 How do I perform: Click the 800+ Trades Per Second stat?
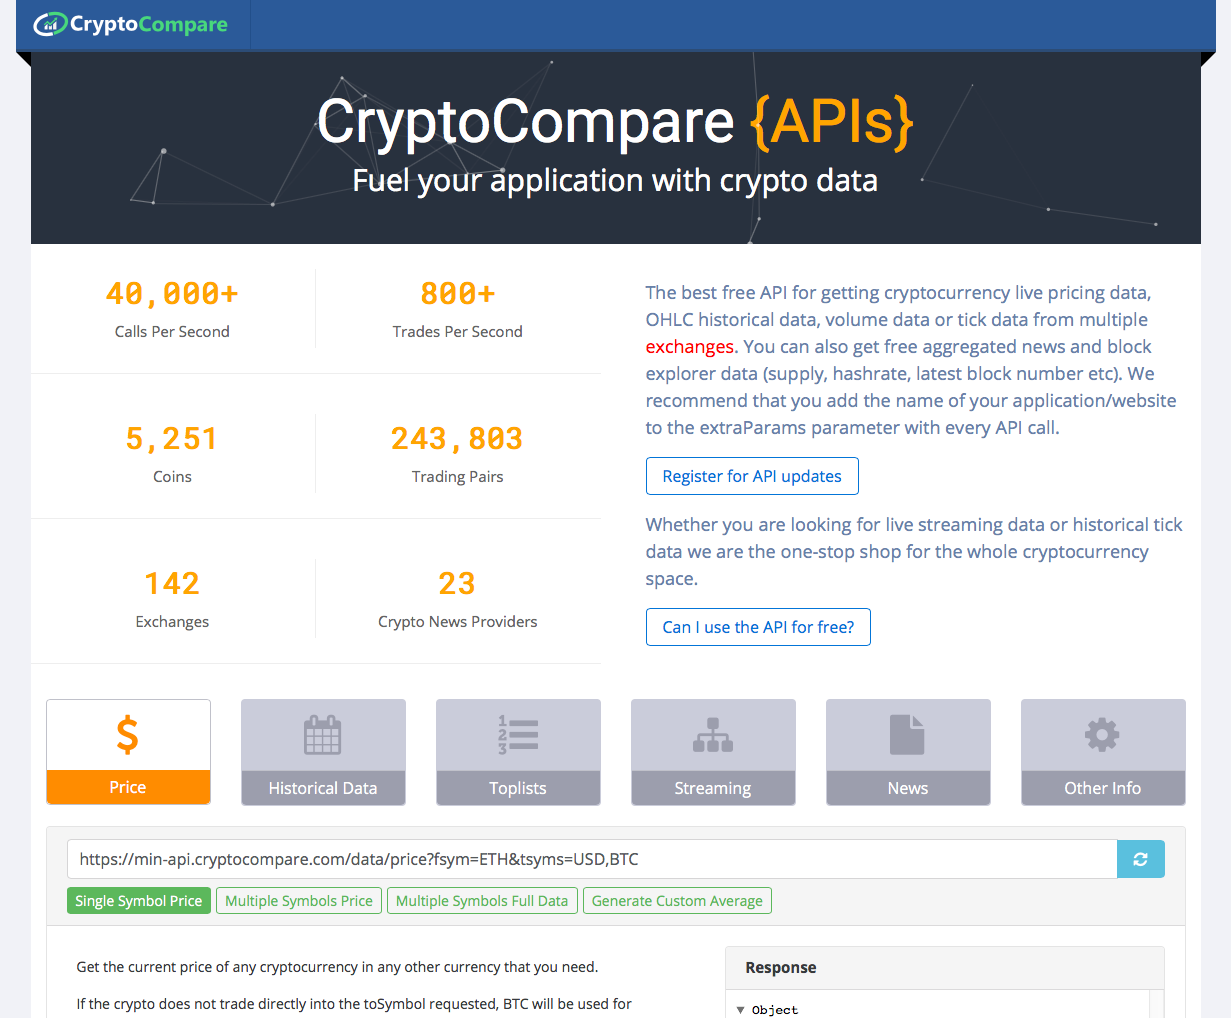[457, 309]
